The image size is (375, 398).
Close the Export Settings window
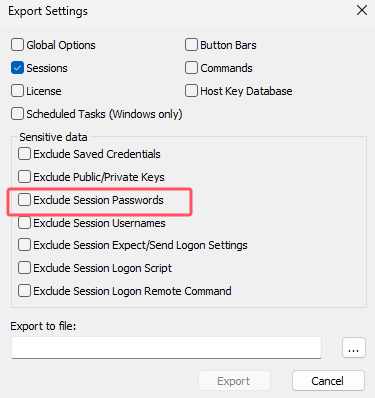point(362,10)
